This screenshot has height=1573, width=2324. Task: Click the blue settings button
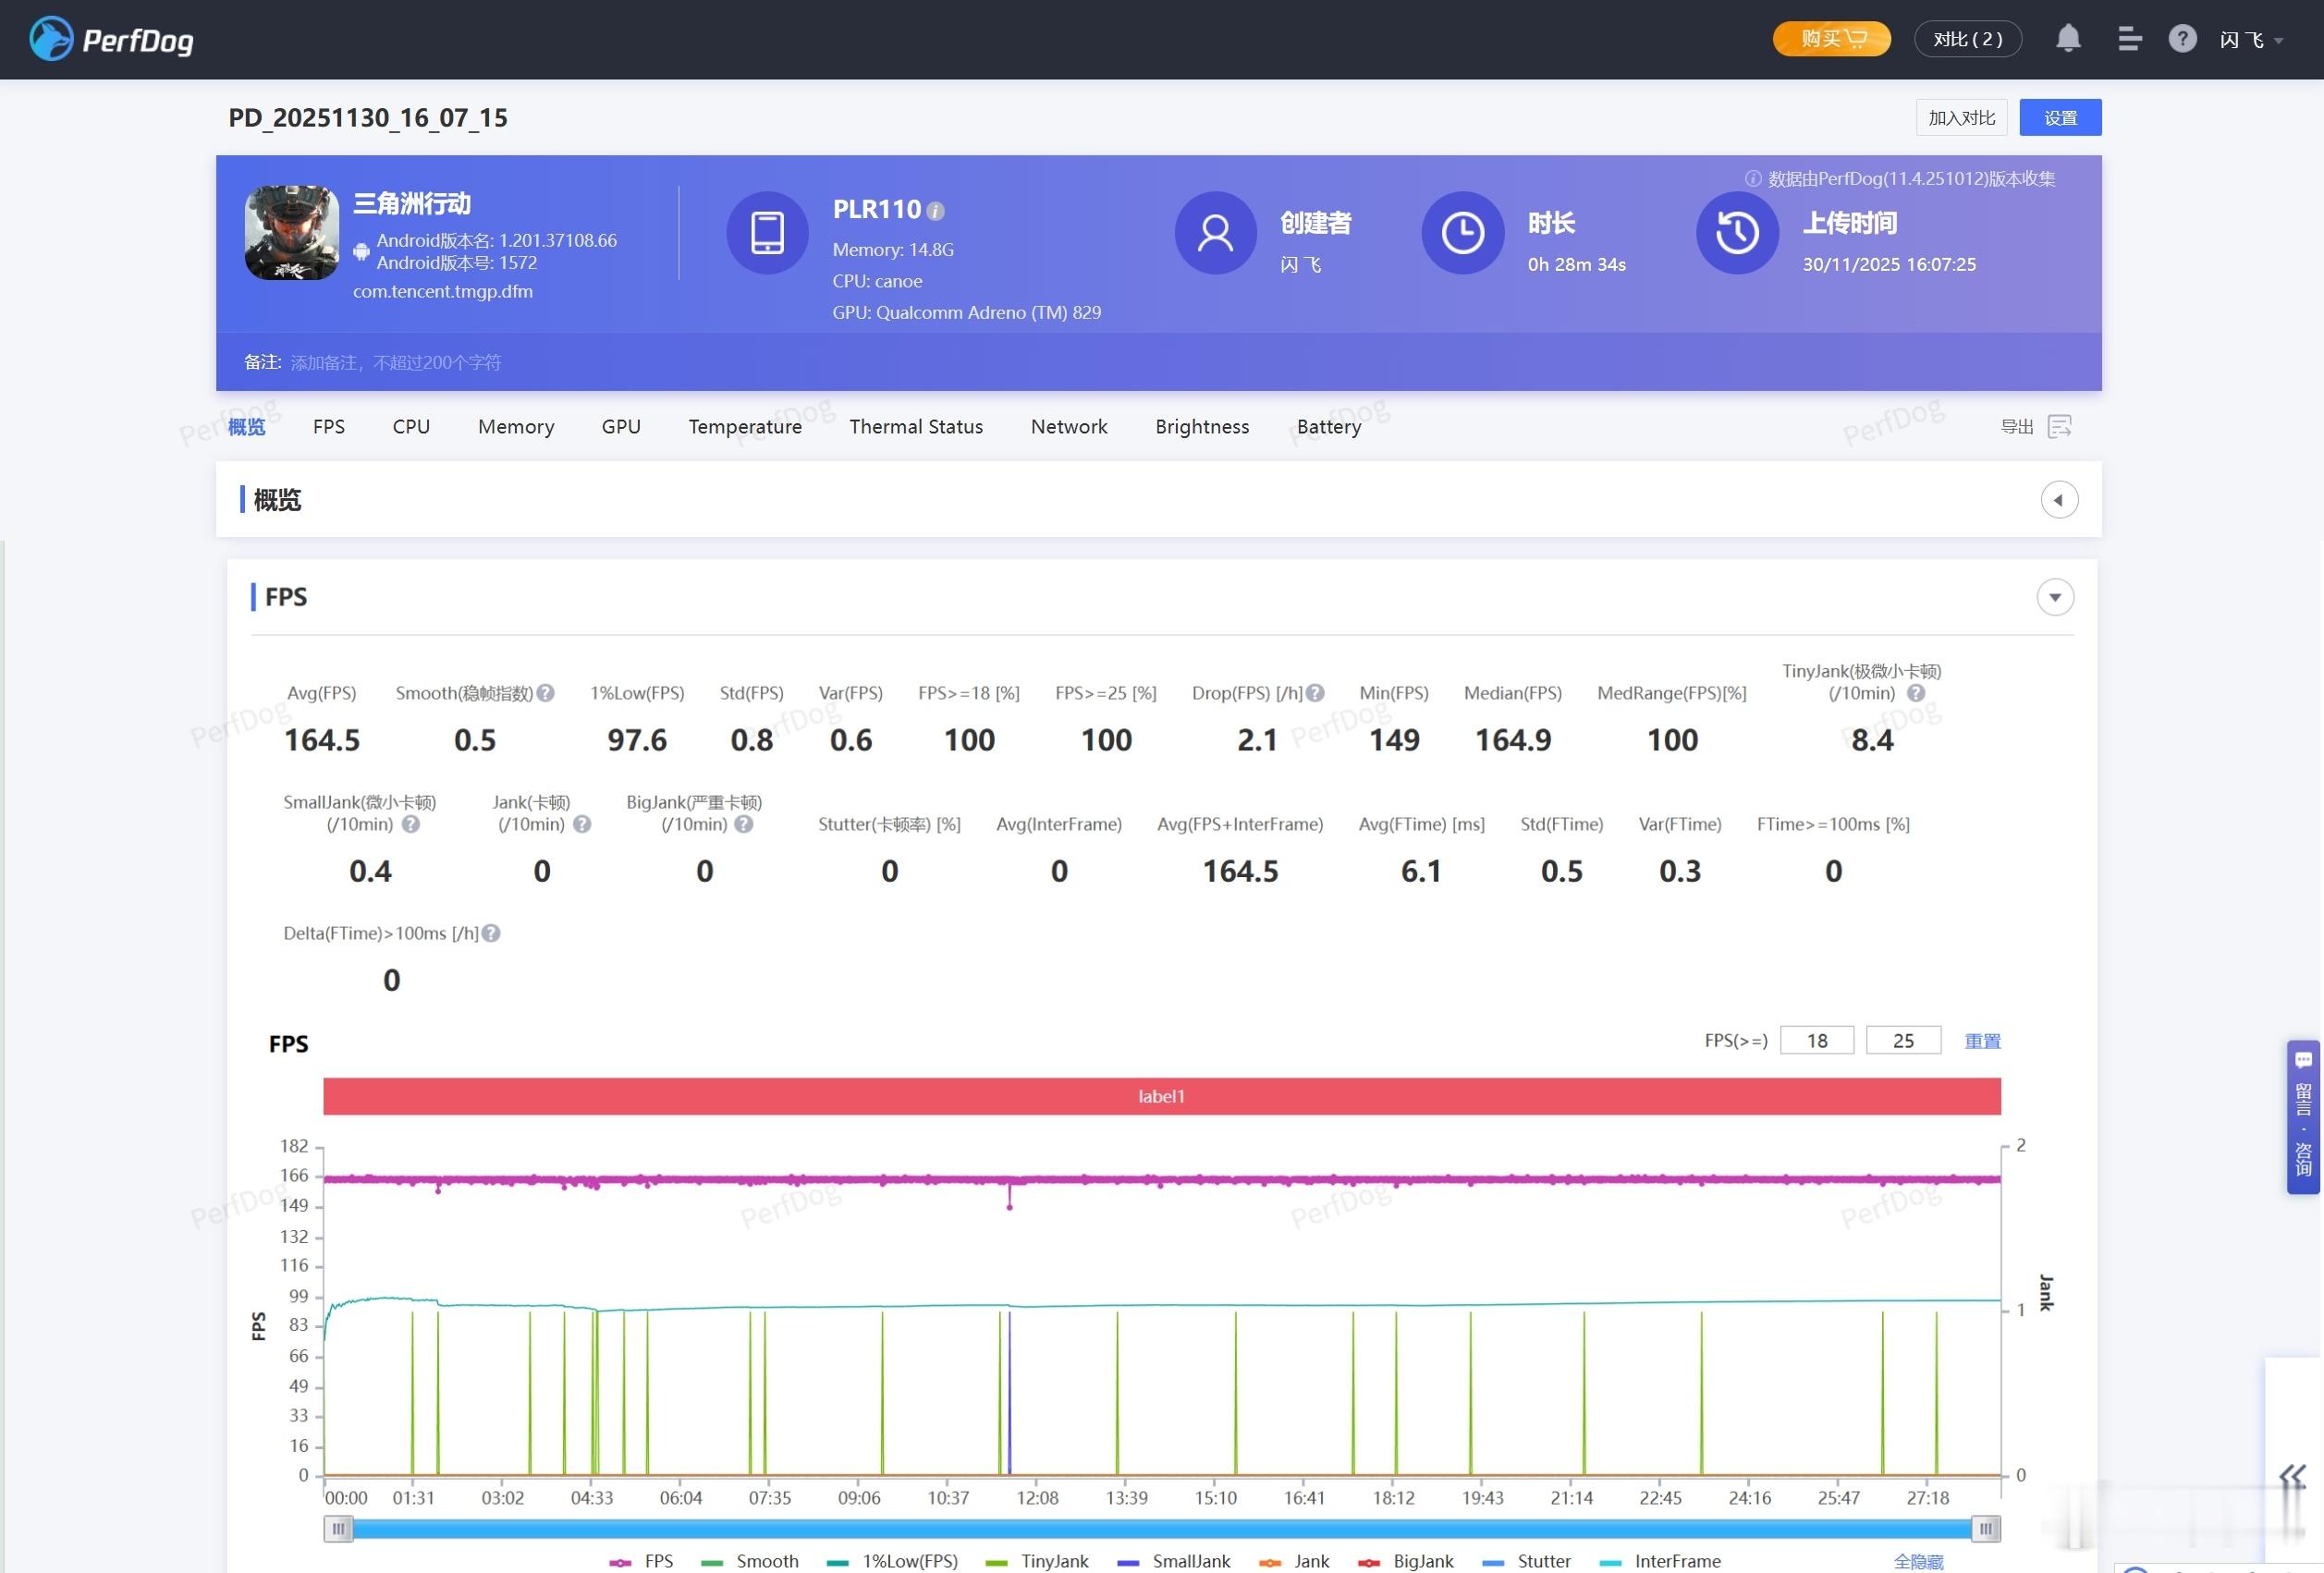(2059, 118)
